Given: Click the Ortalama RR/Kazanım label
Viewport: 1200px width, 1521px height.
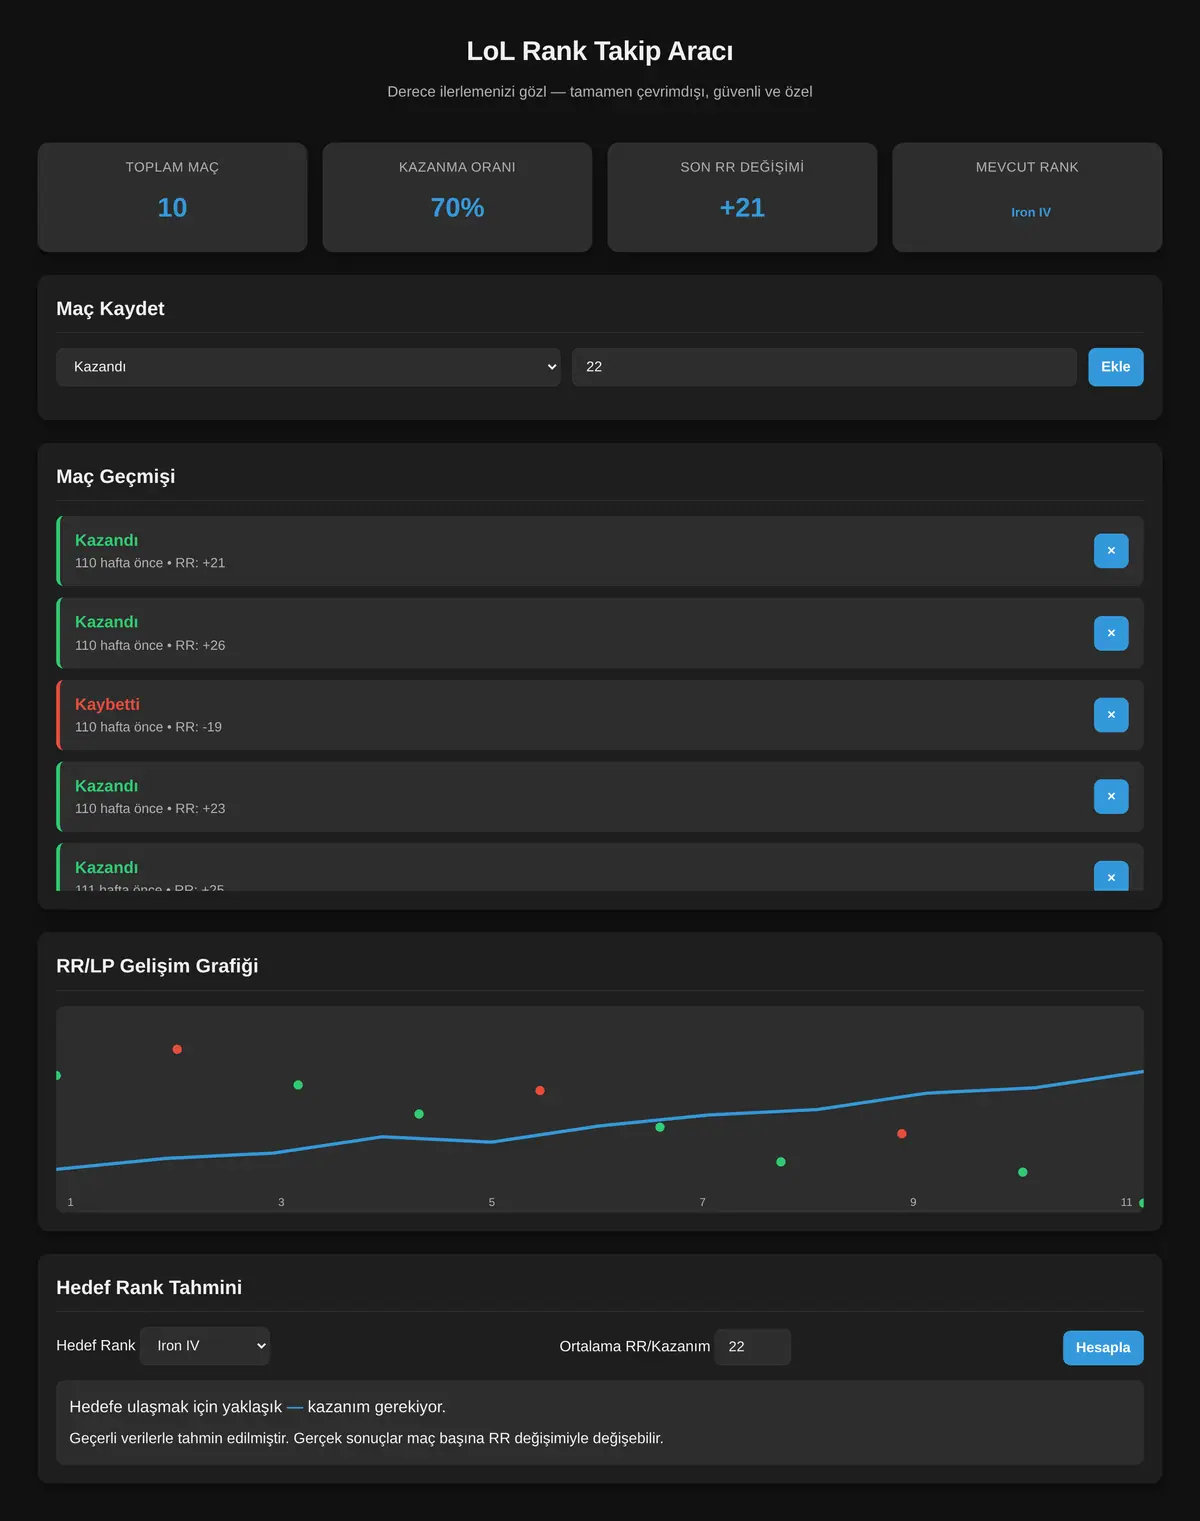Looking at the screenshot, I should coord(635,1347).
